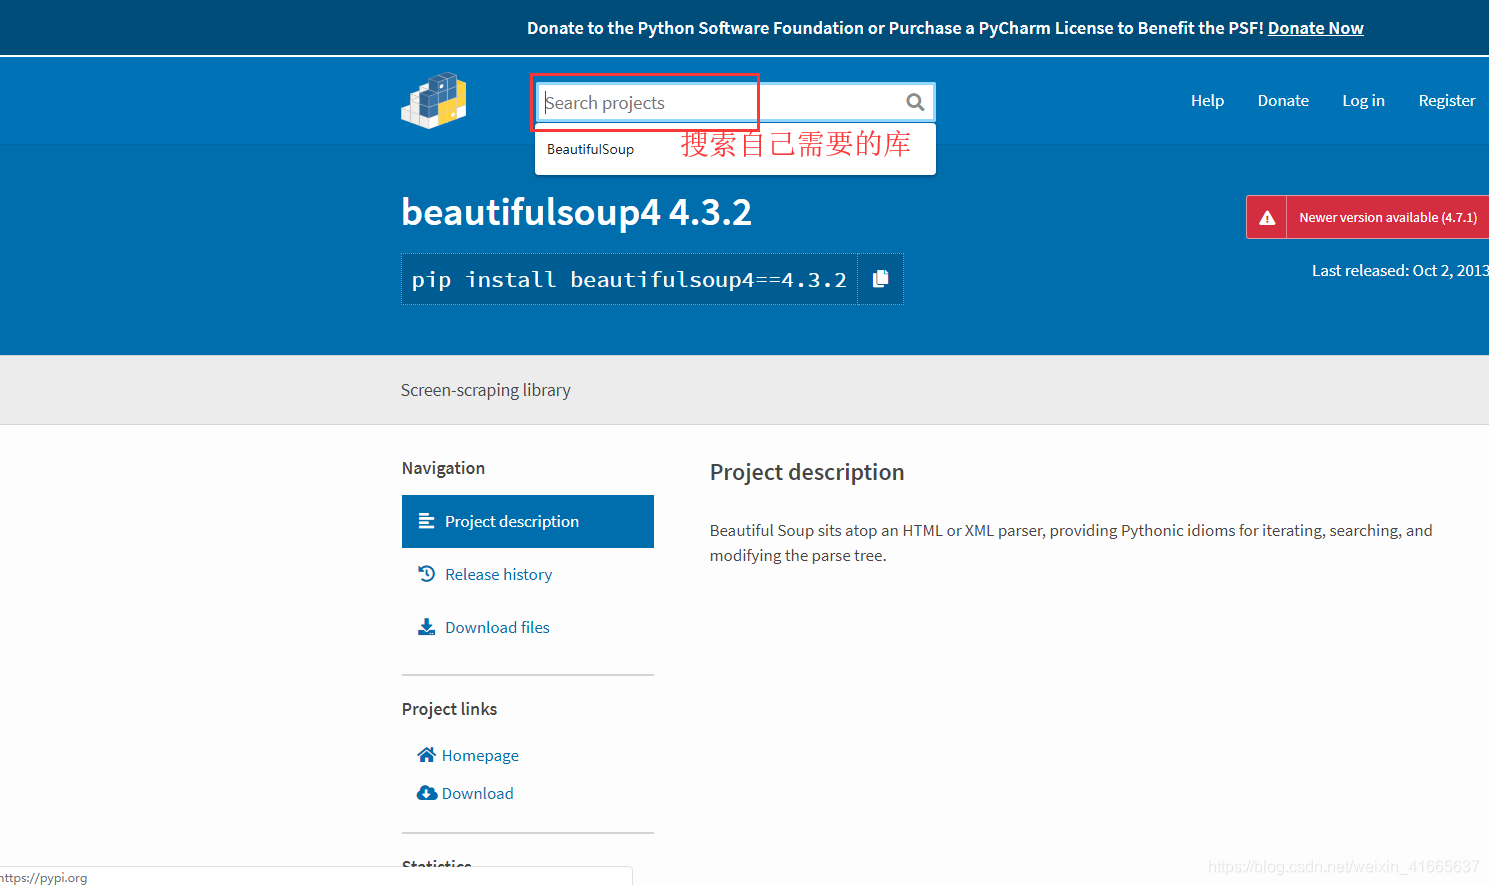Select the Project description tab

point(528,521)
